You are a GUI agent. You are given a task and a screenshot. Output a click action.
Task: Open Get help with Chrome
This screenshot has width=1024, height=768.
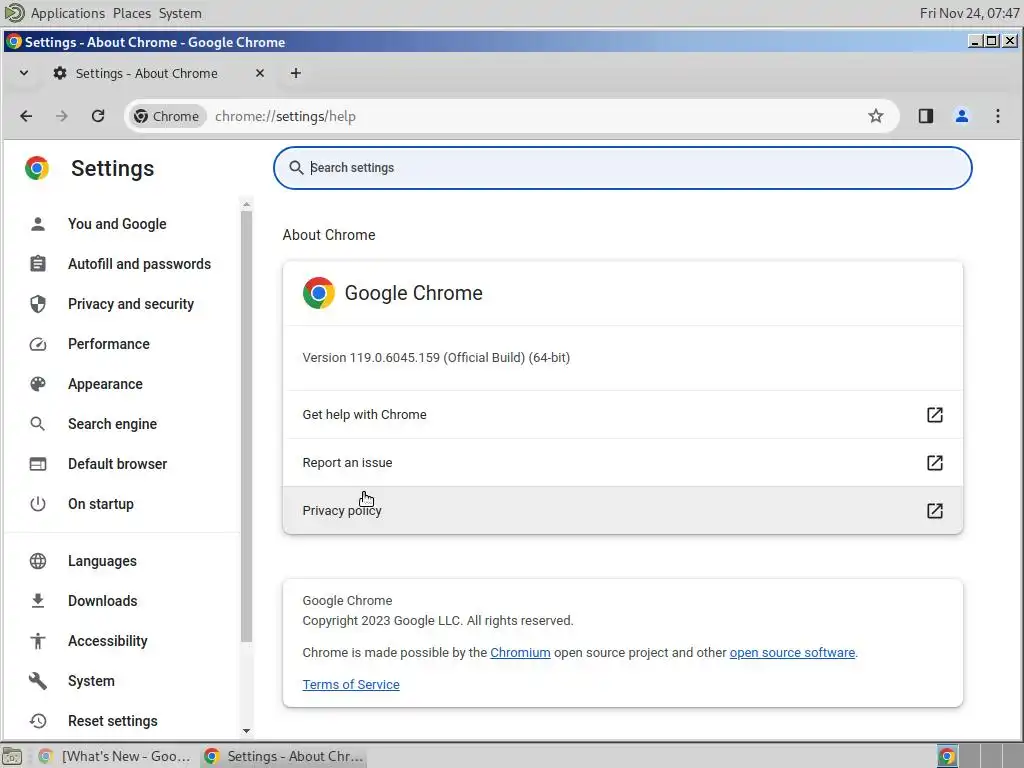click(622, 415)
